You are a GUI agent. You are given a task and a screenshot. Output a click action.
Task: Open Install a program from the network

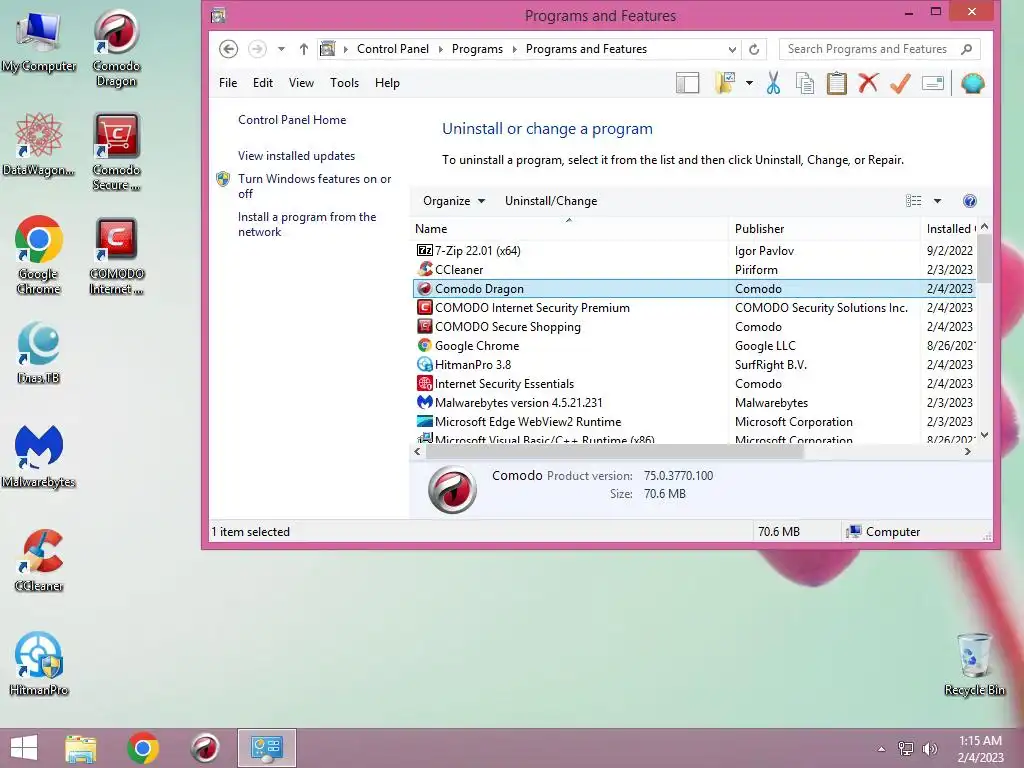[x=307, y=224]
